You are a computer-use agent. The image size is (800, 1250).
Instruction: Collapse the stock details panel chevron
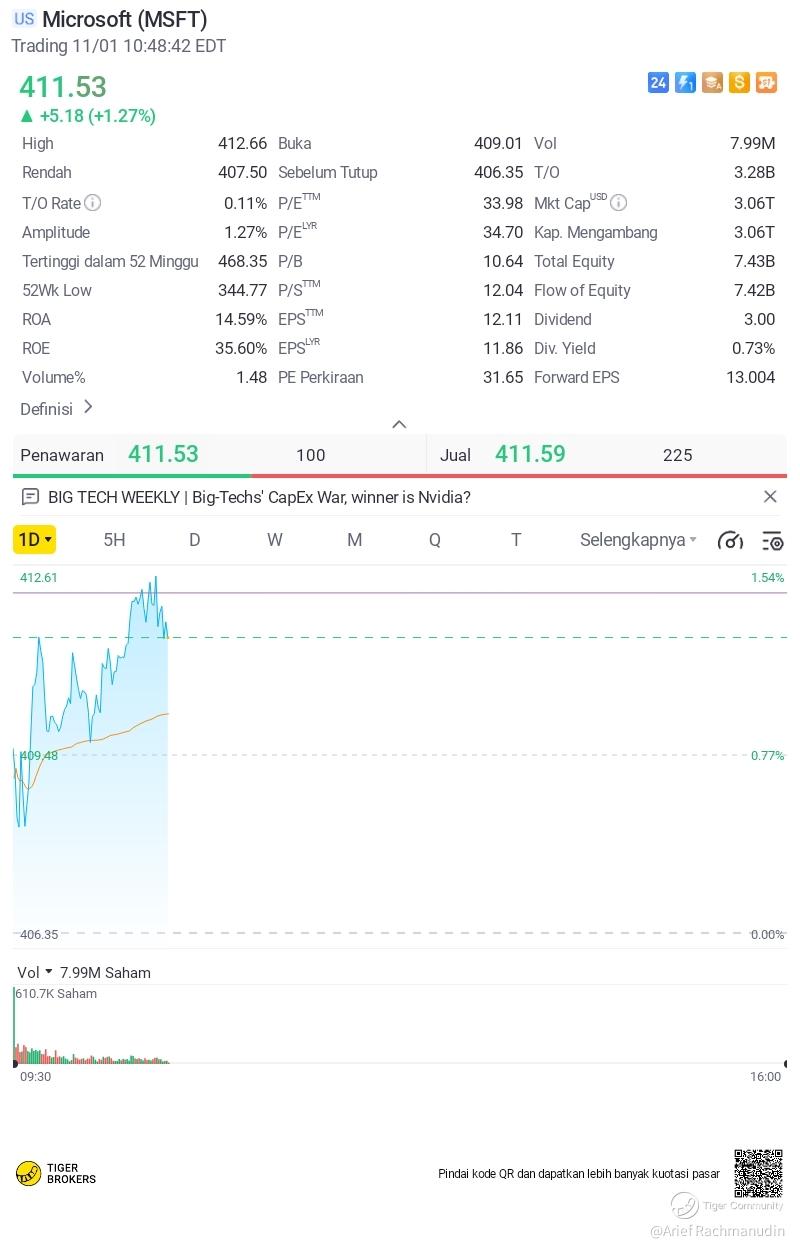[399, 424]
